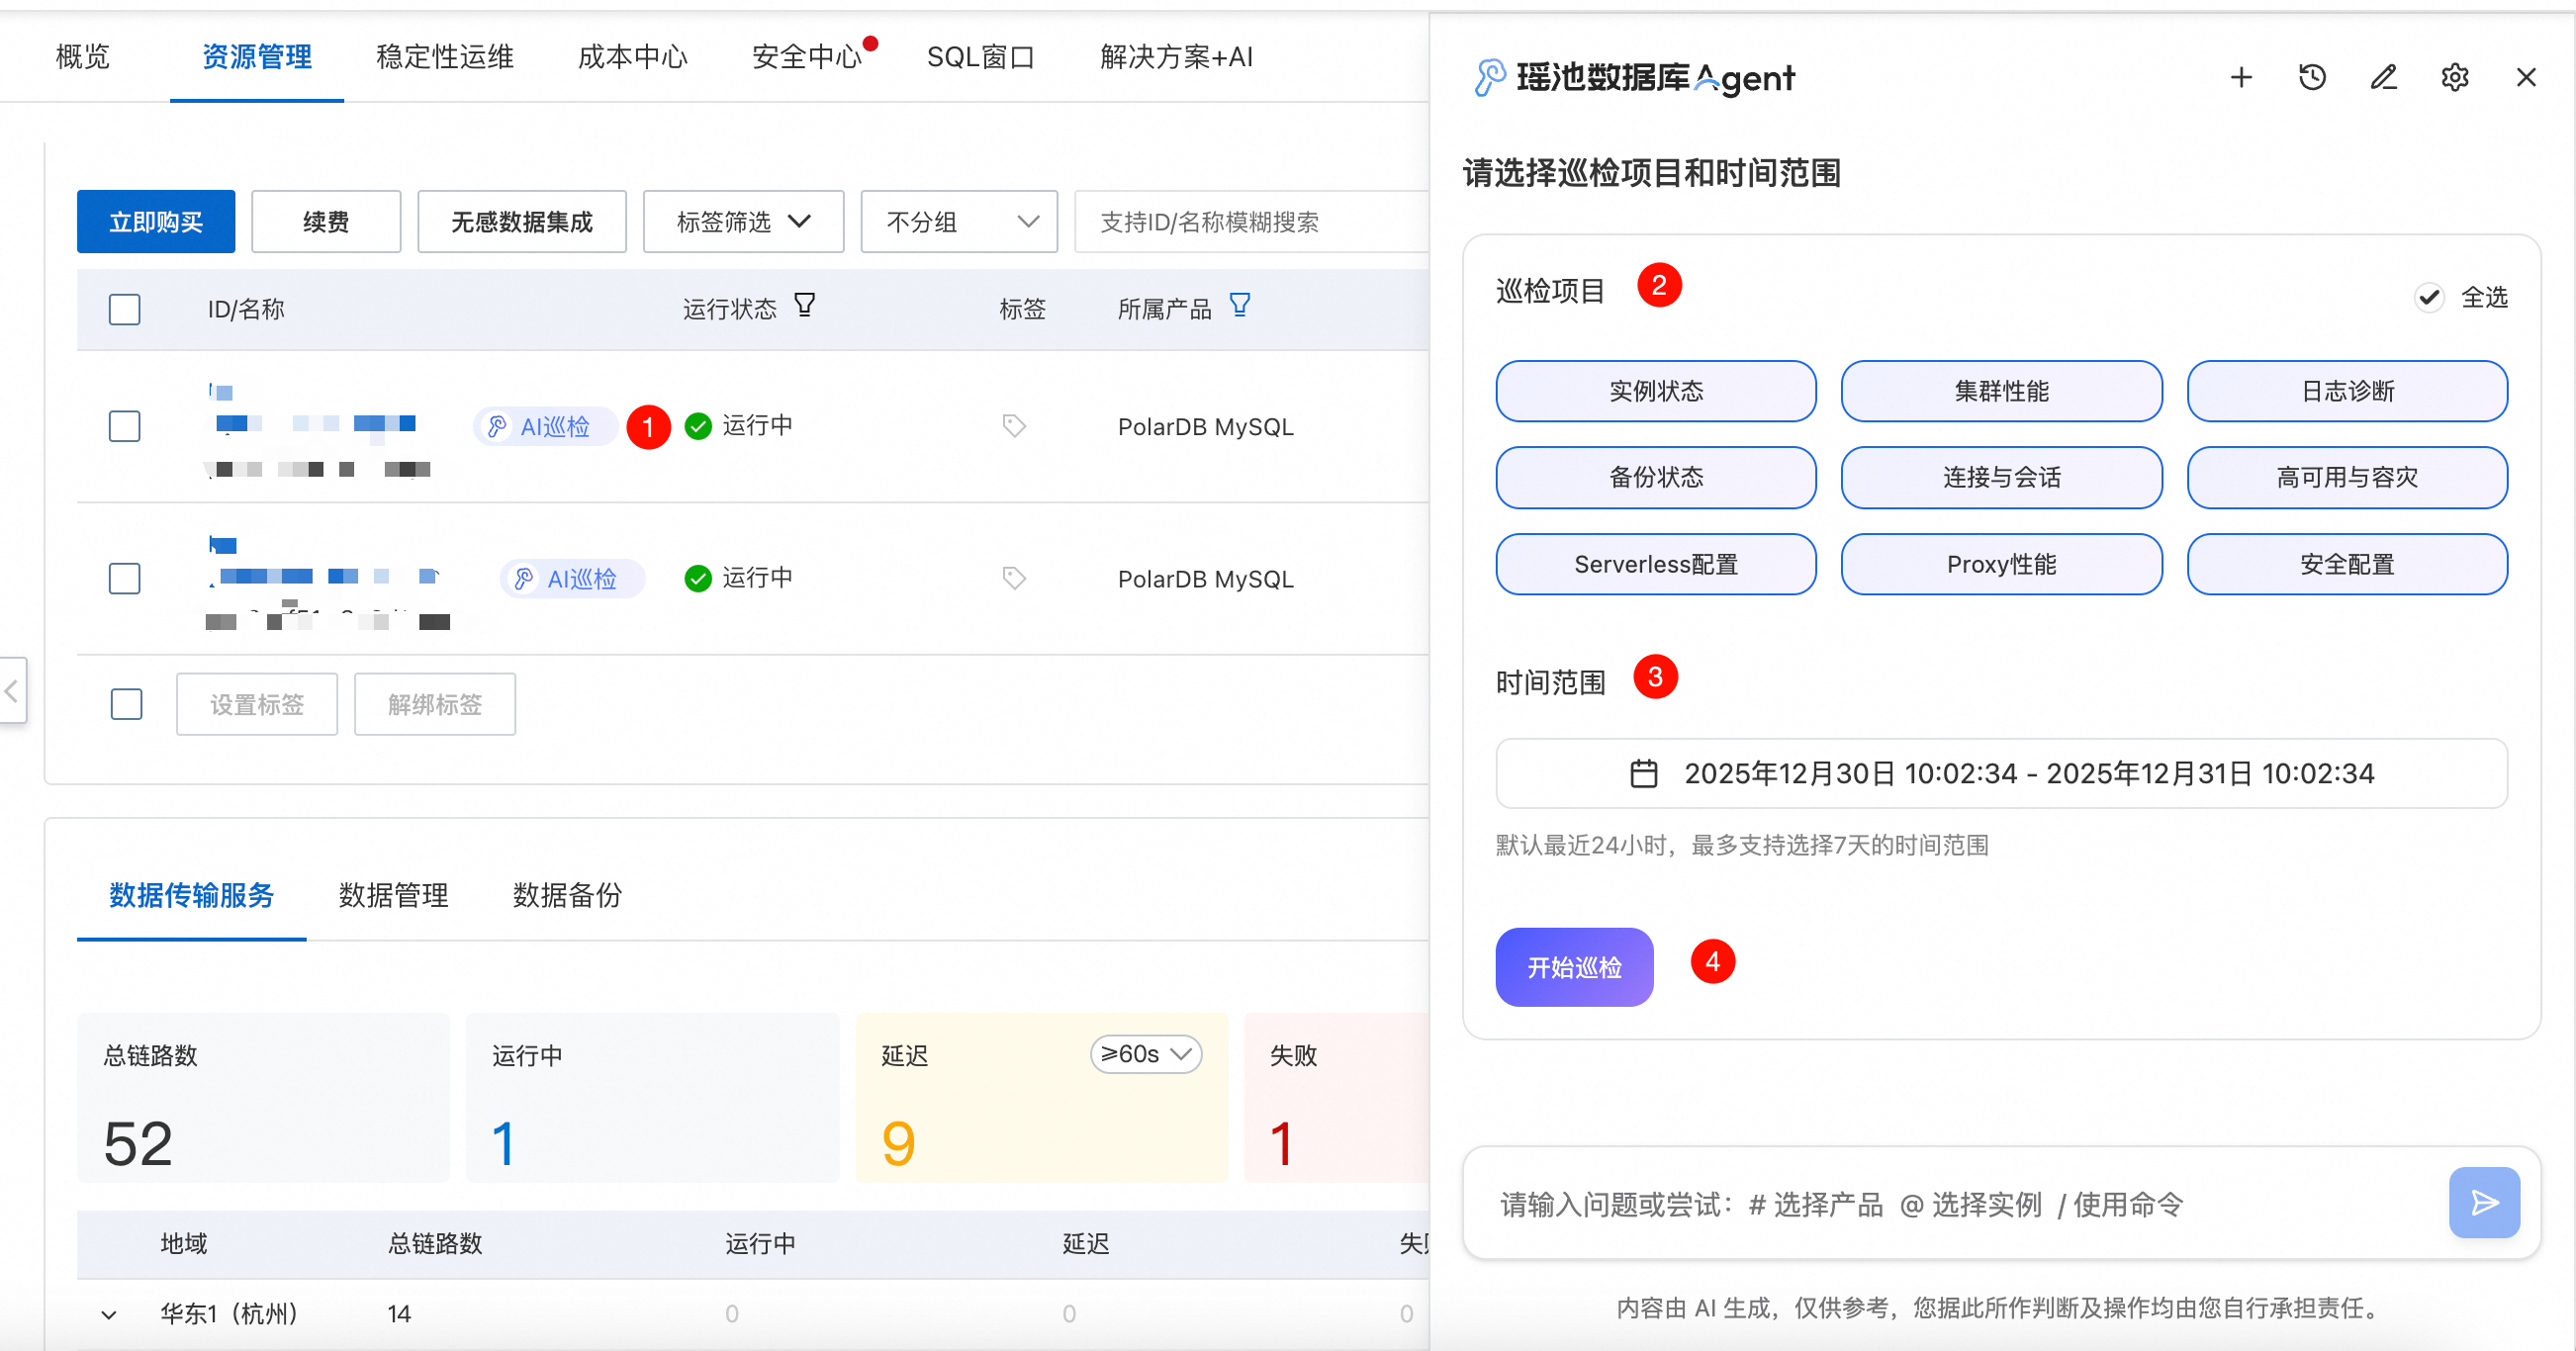Screen dimensions: 2576x1351
Task: Open the calendar icon in time range field
Action: [x=1643, y=773]
